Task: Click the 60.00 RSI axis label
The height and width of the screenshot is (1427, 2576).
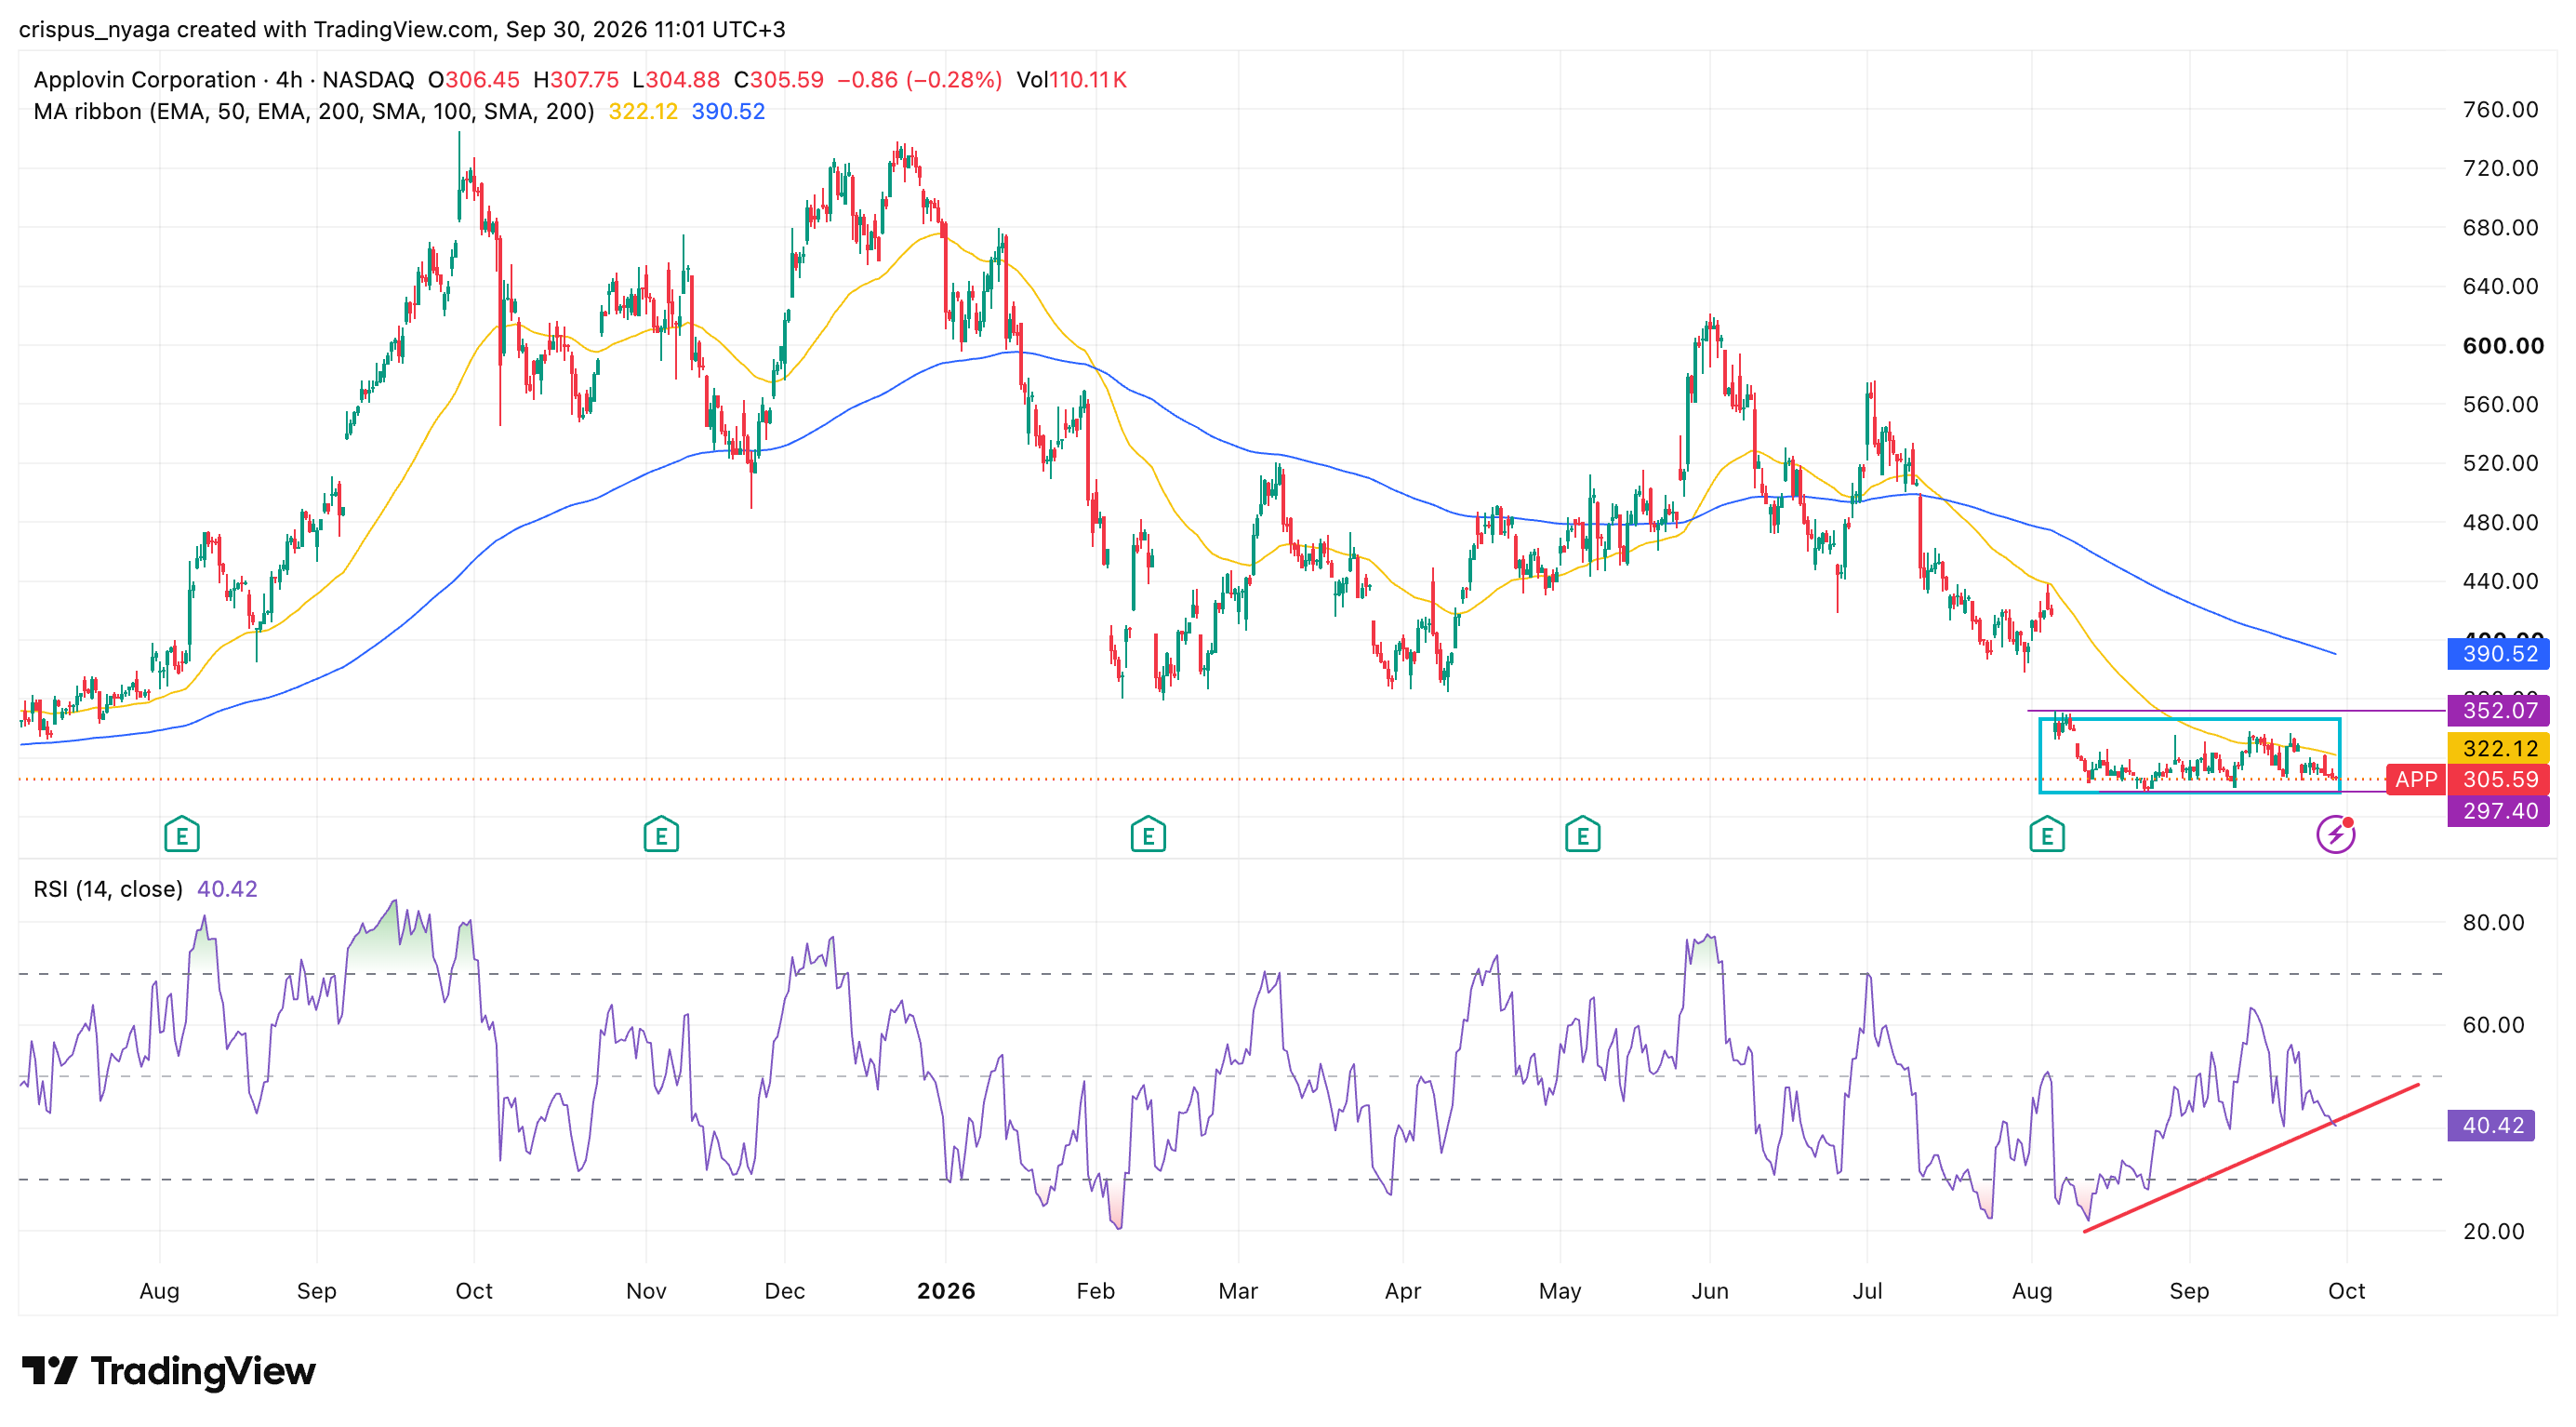Action: click(x=2493, y=1025)
